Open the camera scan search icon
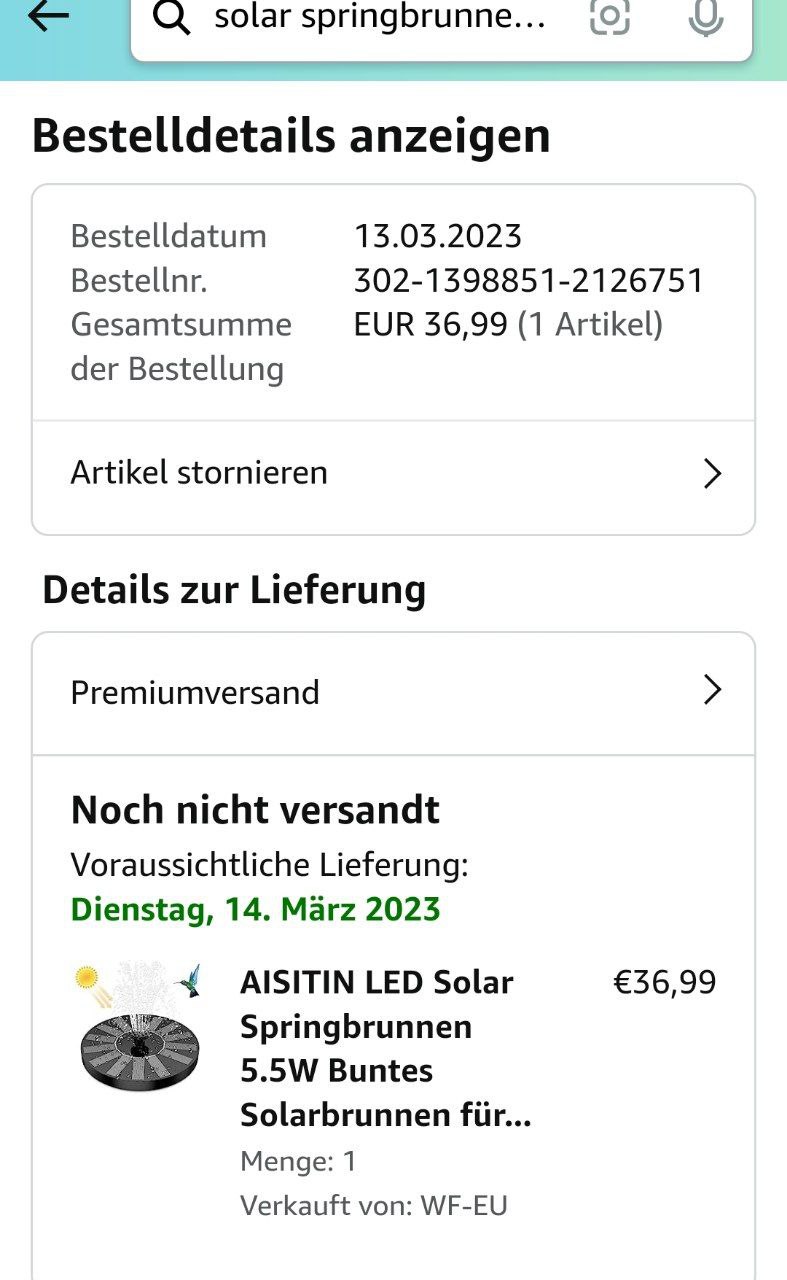 click(x=609, y=17)
